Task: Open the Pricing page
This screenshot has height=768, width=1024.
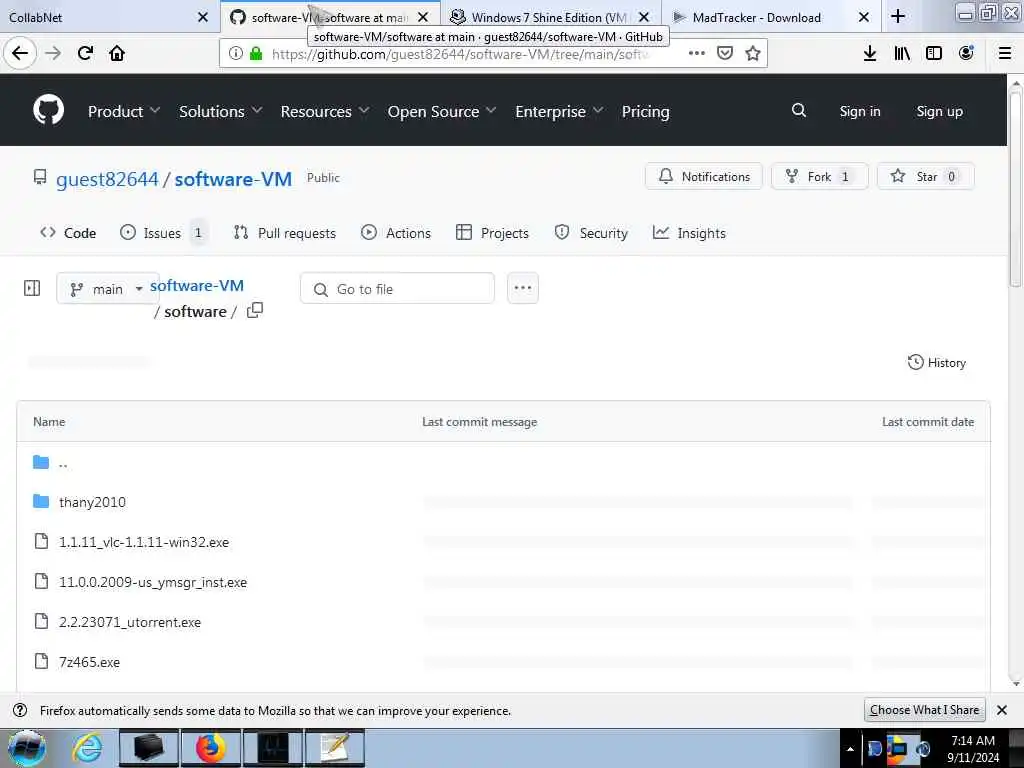Action: click(x=645, y=112)
